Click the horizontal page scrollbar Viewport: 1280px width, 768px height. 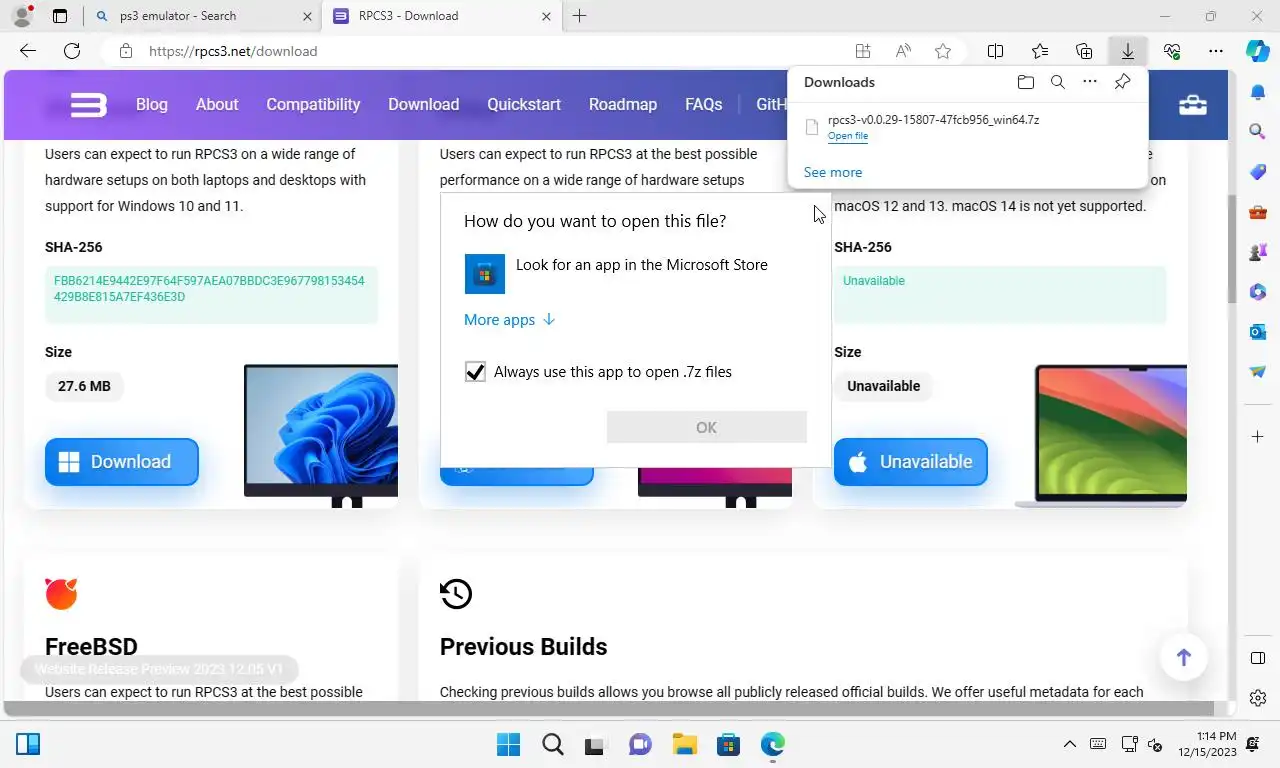(609, 709)
